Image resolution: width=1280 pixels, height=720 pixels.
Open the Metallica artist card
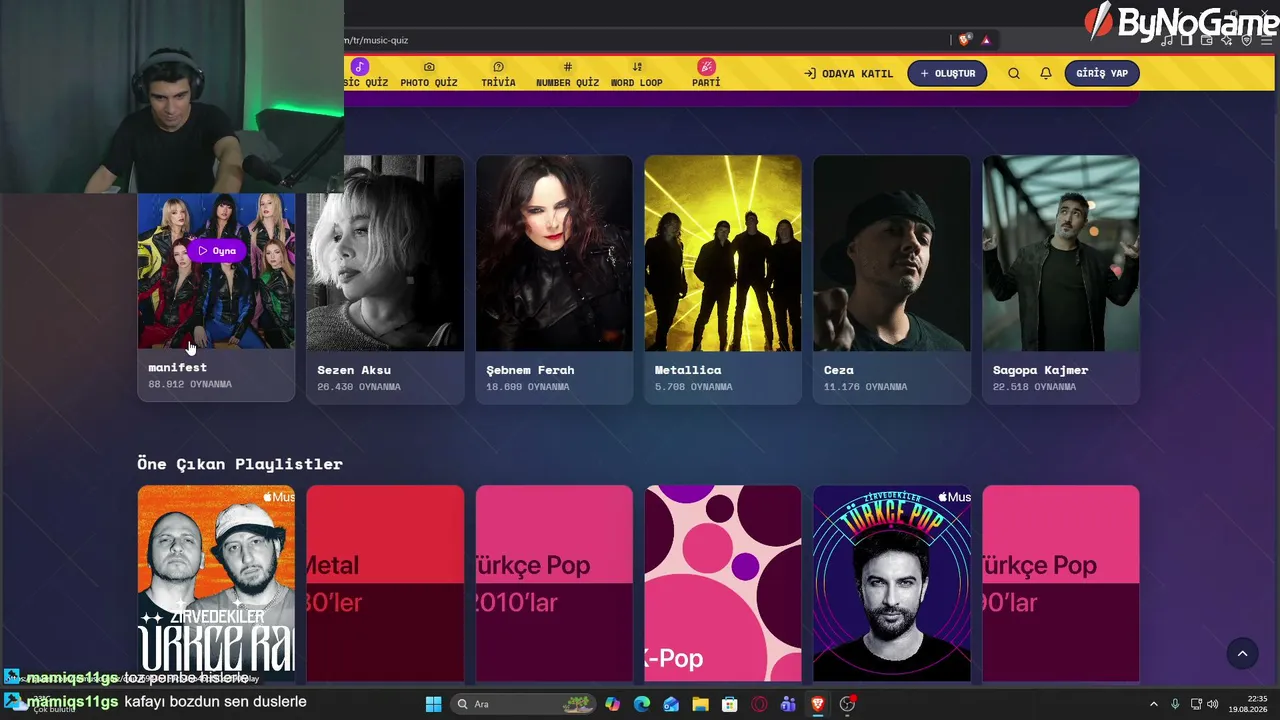(x=723, y=280)
